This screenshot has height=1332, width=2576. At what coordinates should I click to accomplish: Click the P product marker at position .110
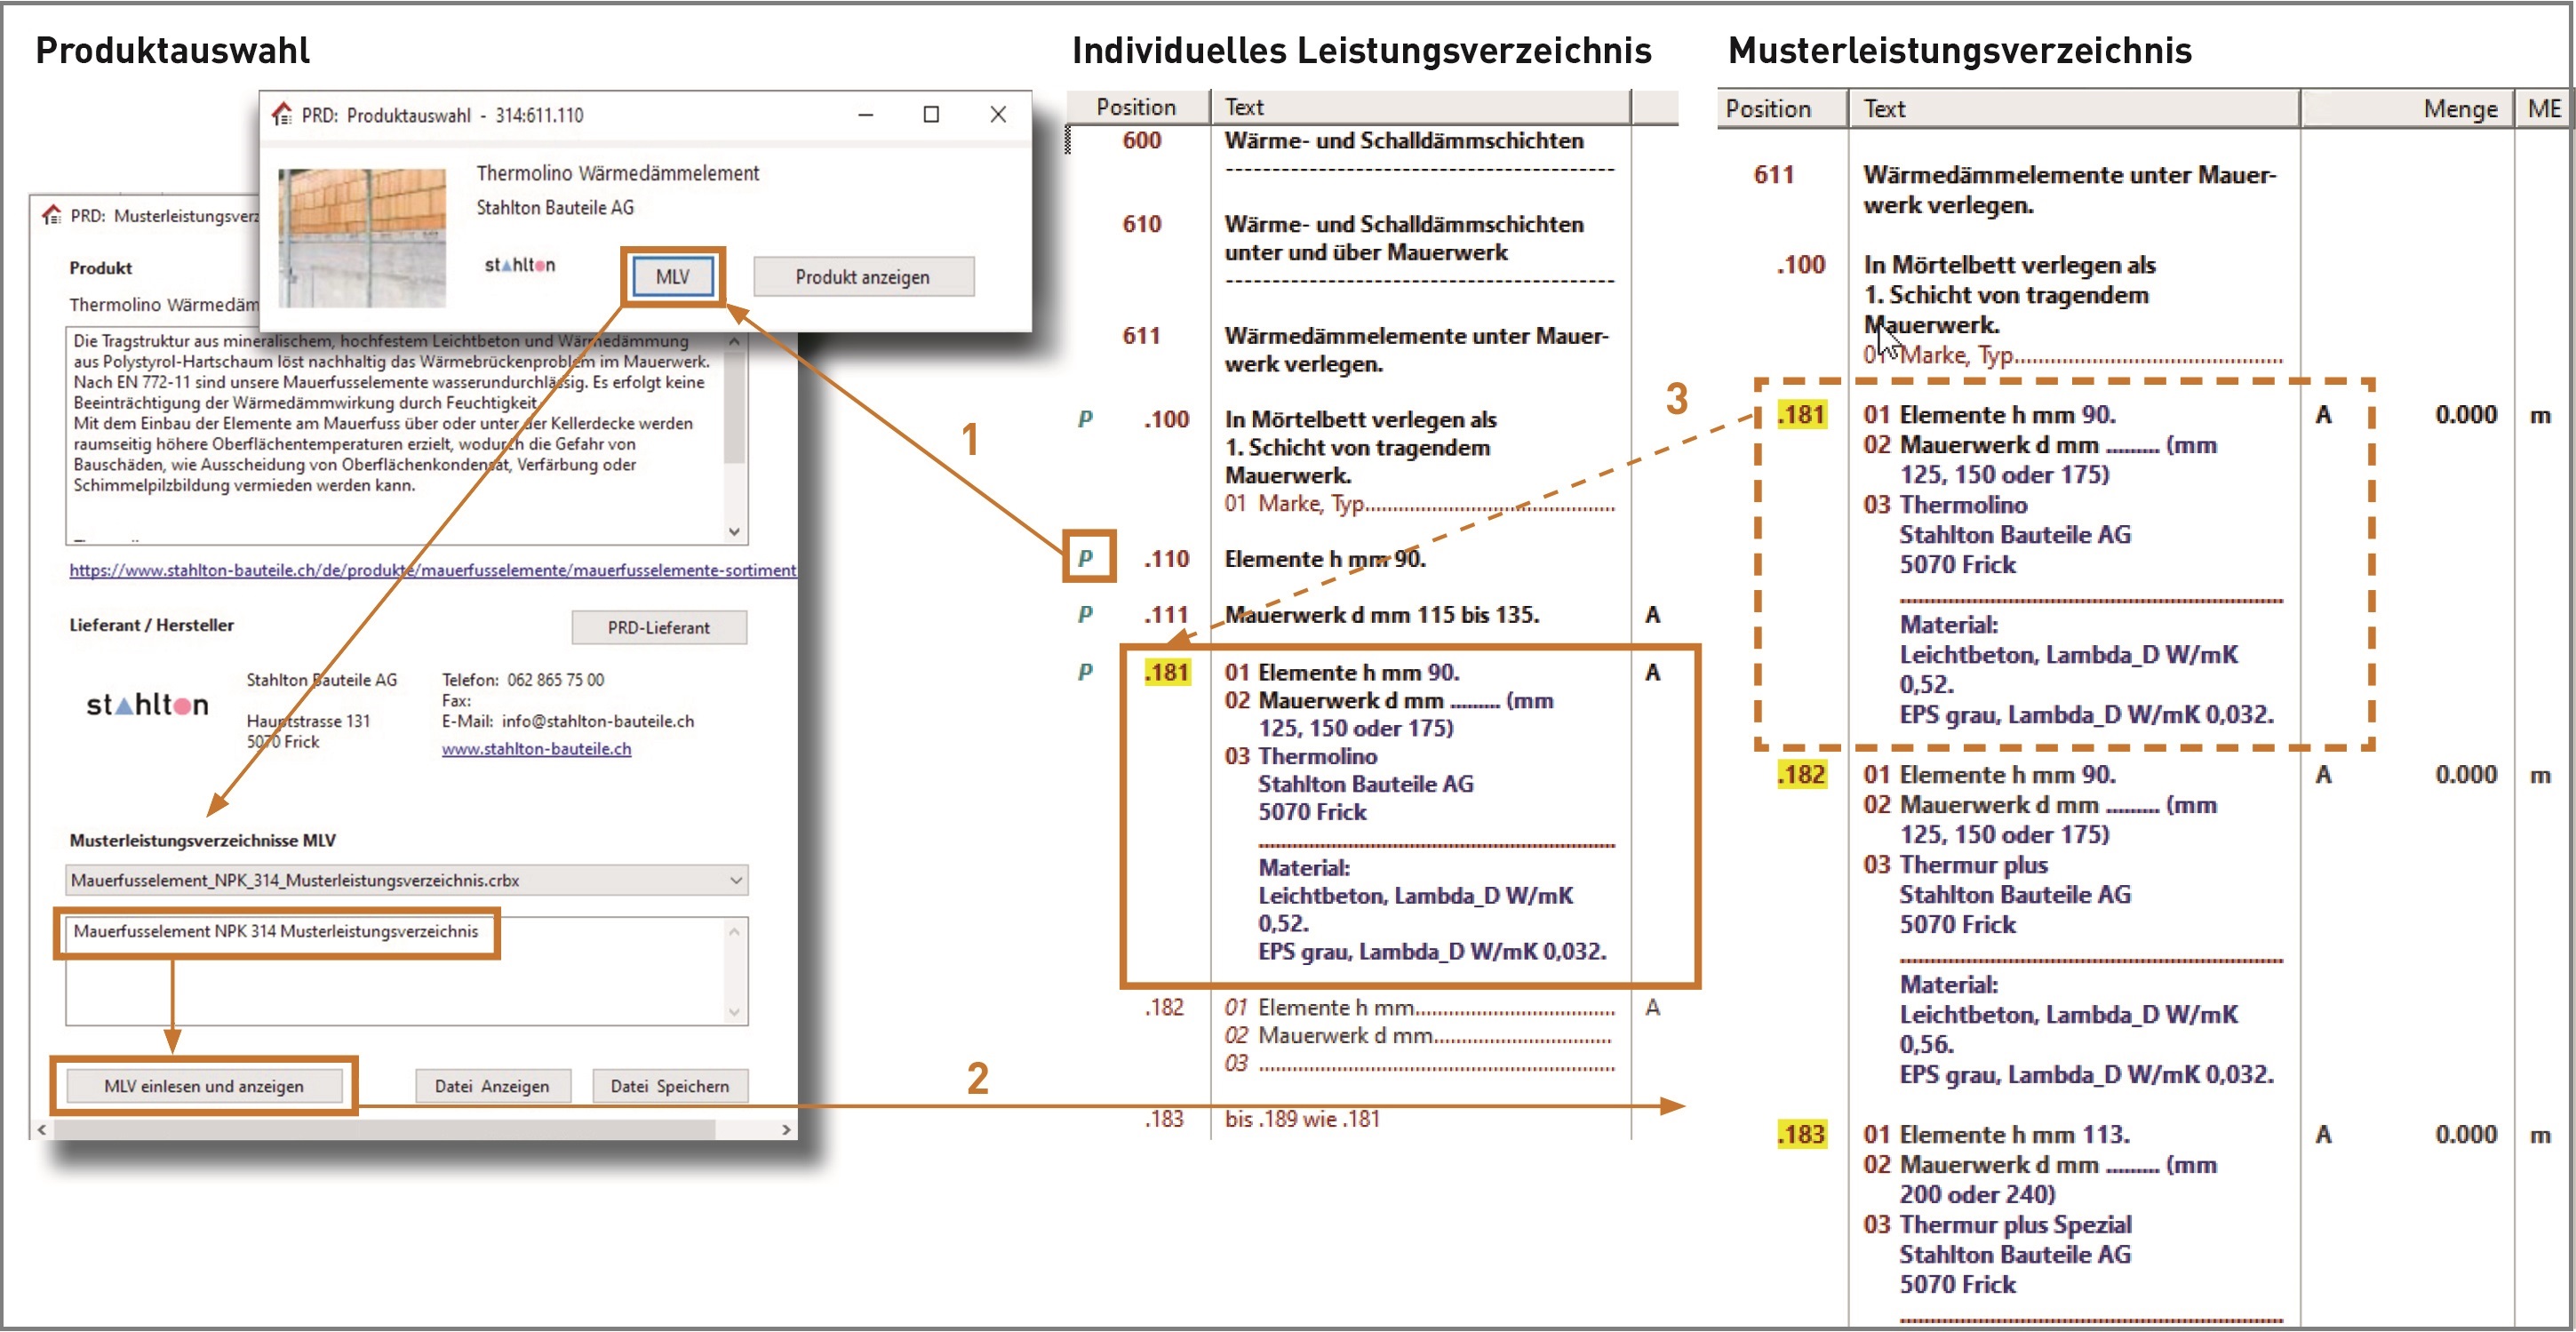(1086, 558)
